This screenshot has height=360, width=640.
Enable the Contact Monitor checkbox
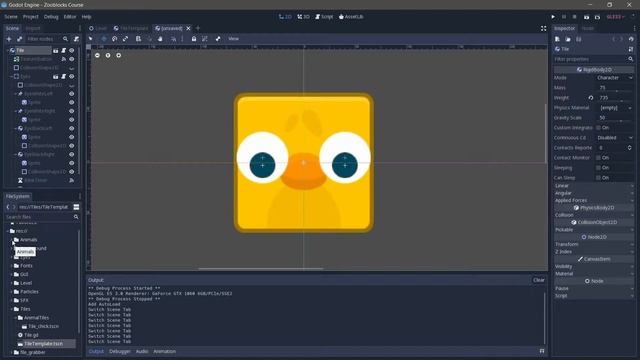[x=599, y=158]
